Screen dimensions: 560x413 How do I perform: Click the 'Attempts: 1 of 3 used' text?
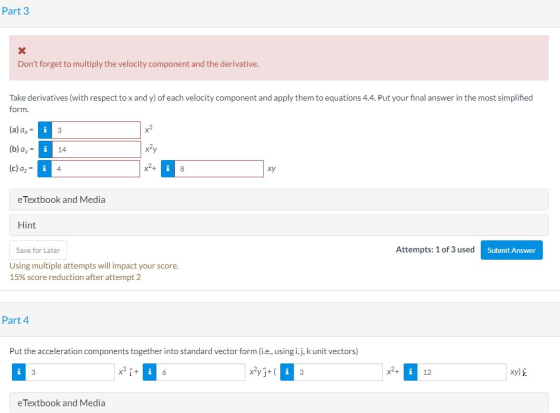435,250
